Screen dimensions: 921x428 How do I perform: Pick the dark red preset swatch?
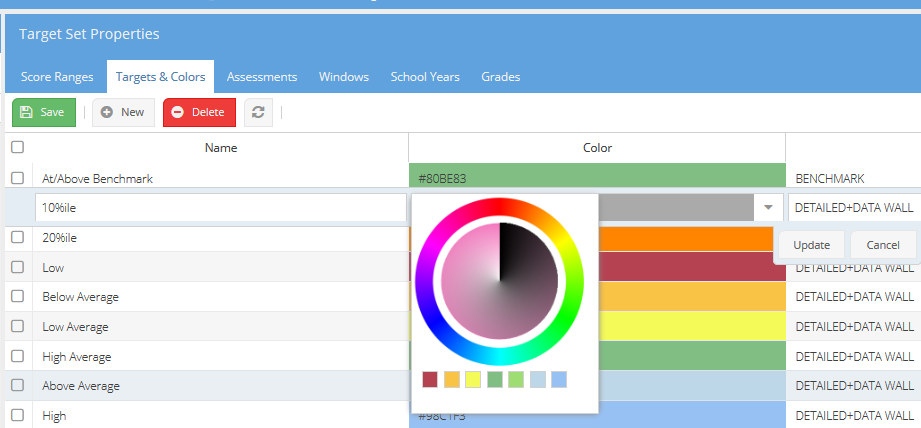click(x=430, y=379)
